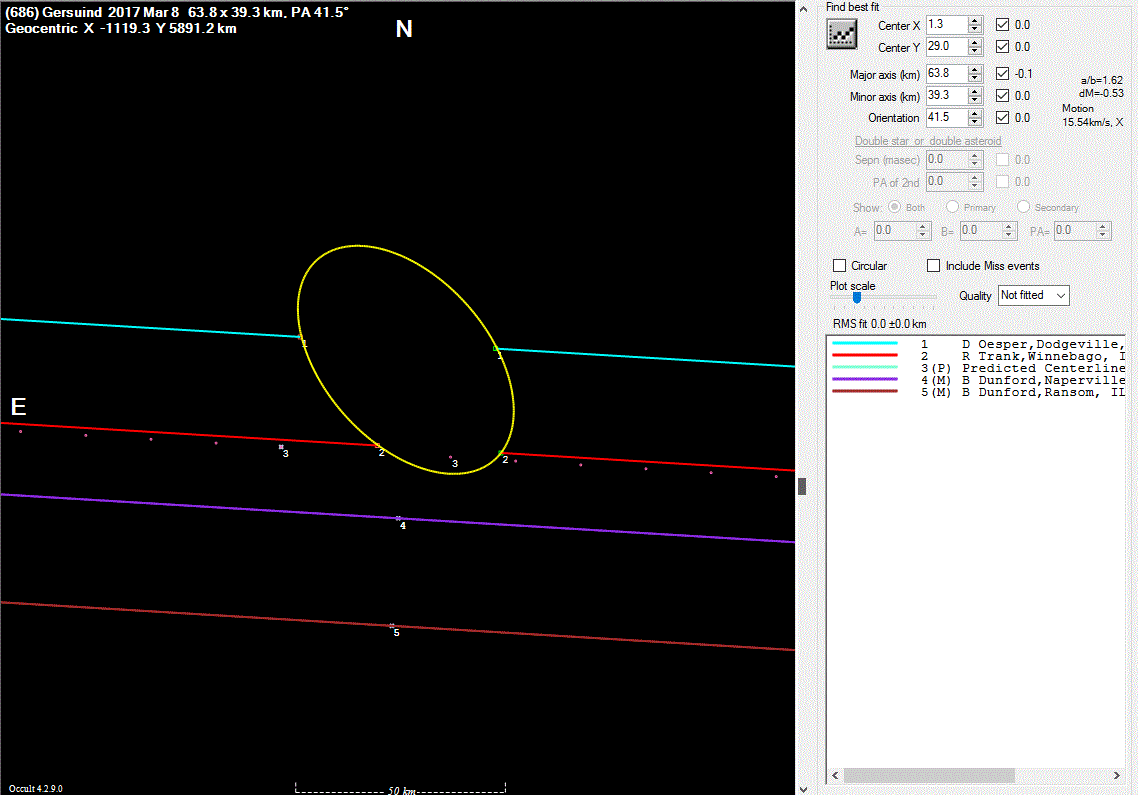Select the Secondary radio button
This screenshot has width=1138, height=795.
(1023, 207)
